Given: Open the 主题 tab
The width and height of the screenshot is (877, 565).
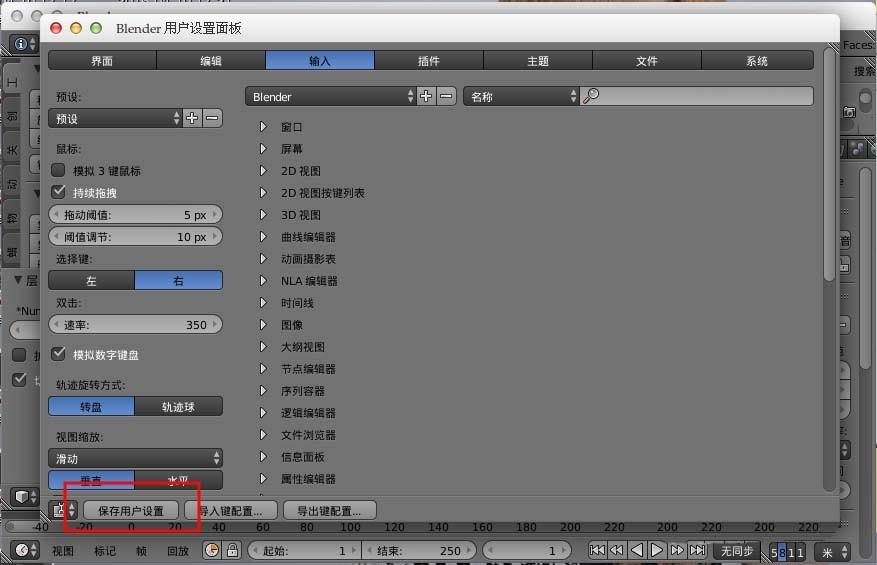Looking at the screenshot, I should (537, 60).
